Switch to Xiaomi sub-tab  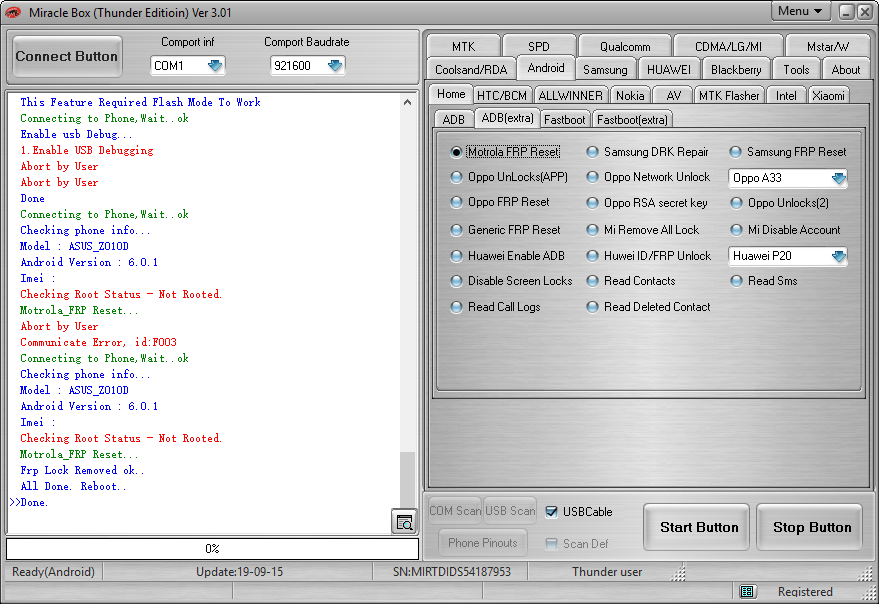[x=828, y=95]
